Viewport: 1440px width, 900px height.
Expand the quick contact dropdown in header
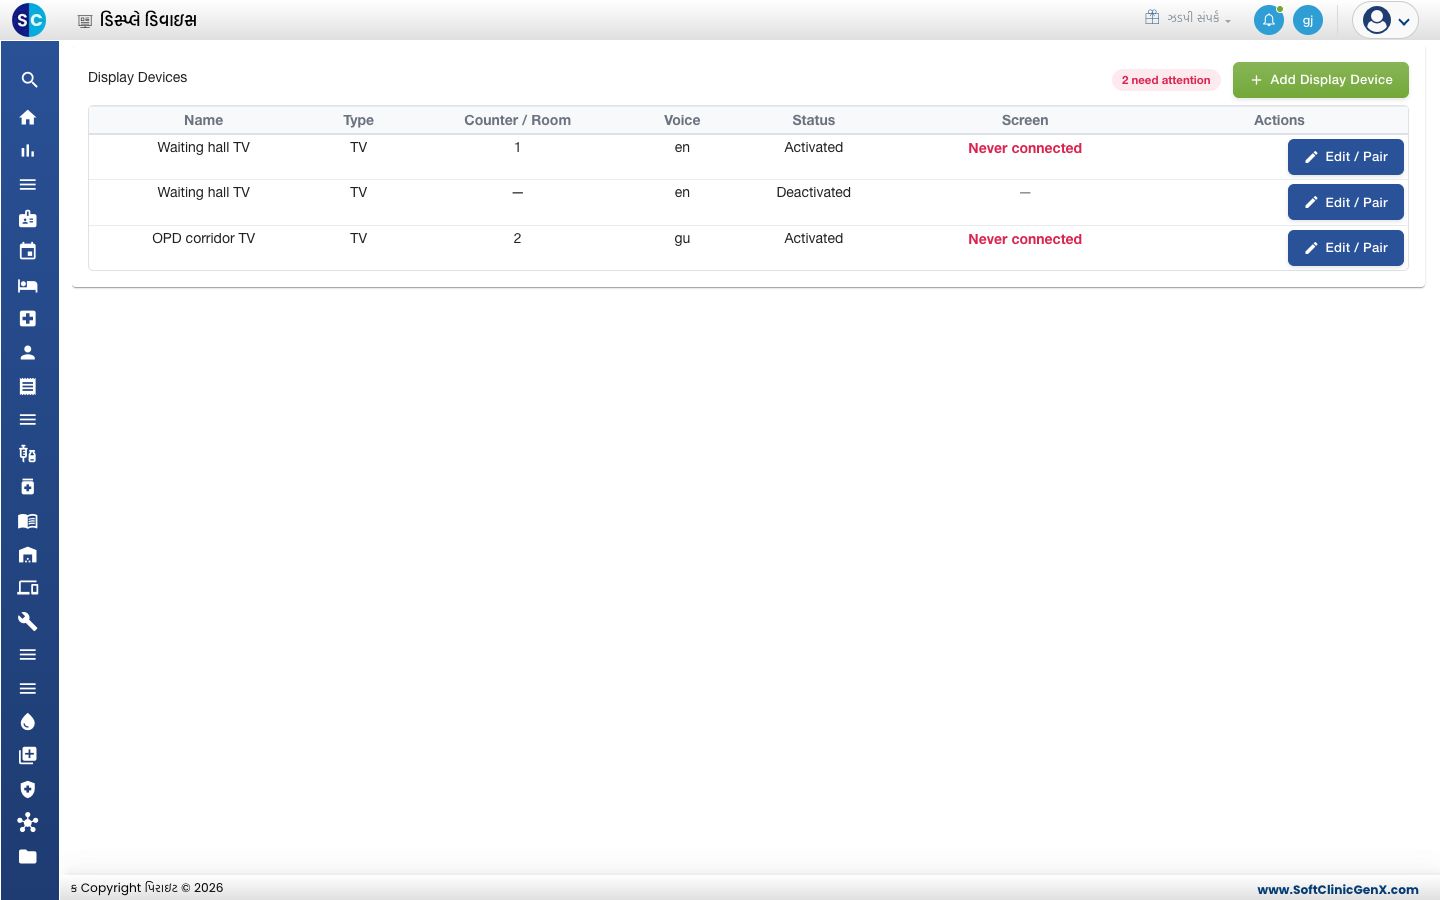pyautogui.click(x=1188, y=18)
